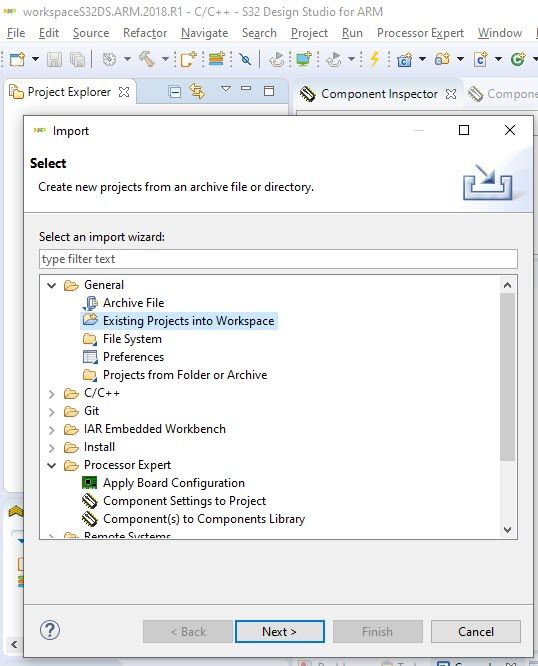Open the Edit menu

pyautogui.click(x=49, y=33)
